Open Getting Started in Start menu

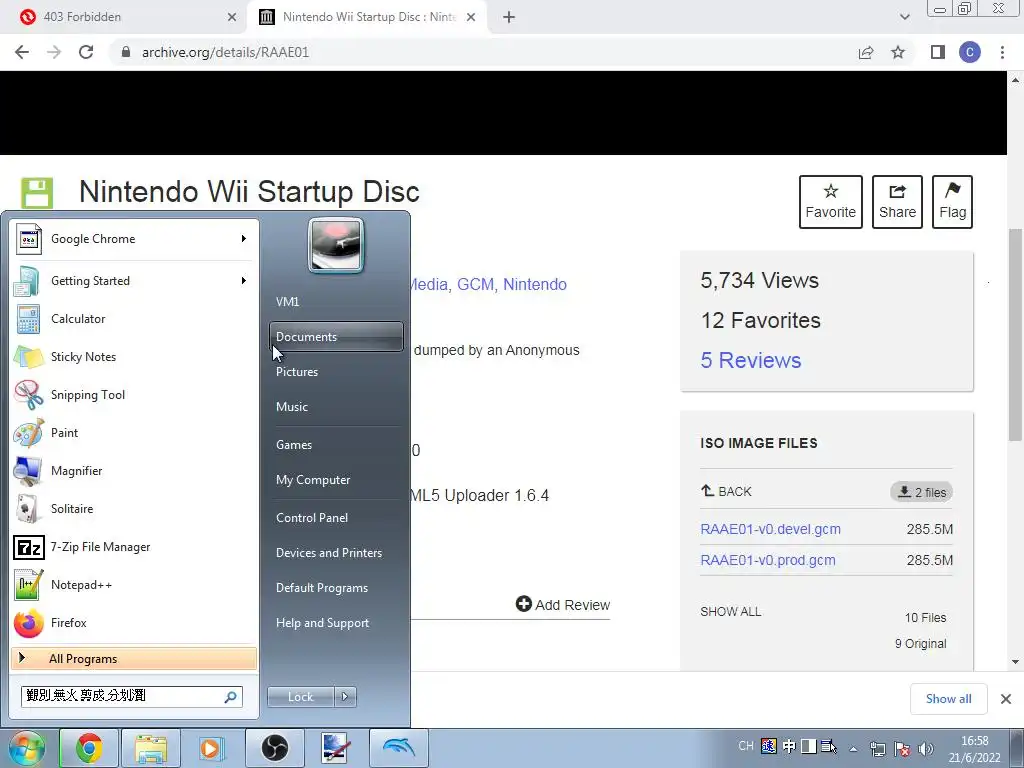(134, 281)
